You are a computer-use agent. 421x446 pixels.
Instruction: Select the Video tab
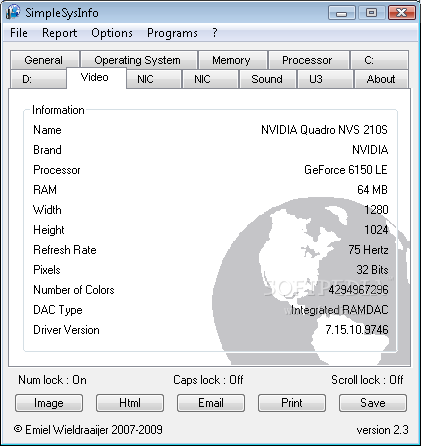coord(96,78)
